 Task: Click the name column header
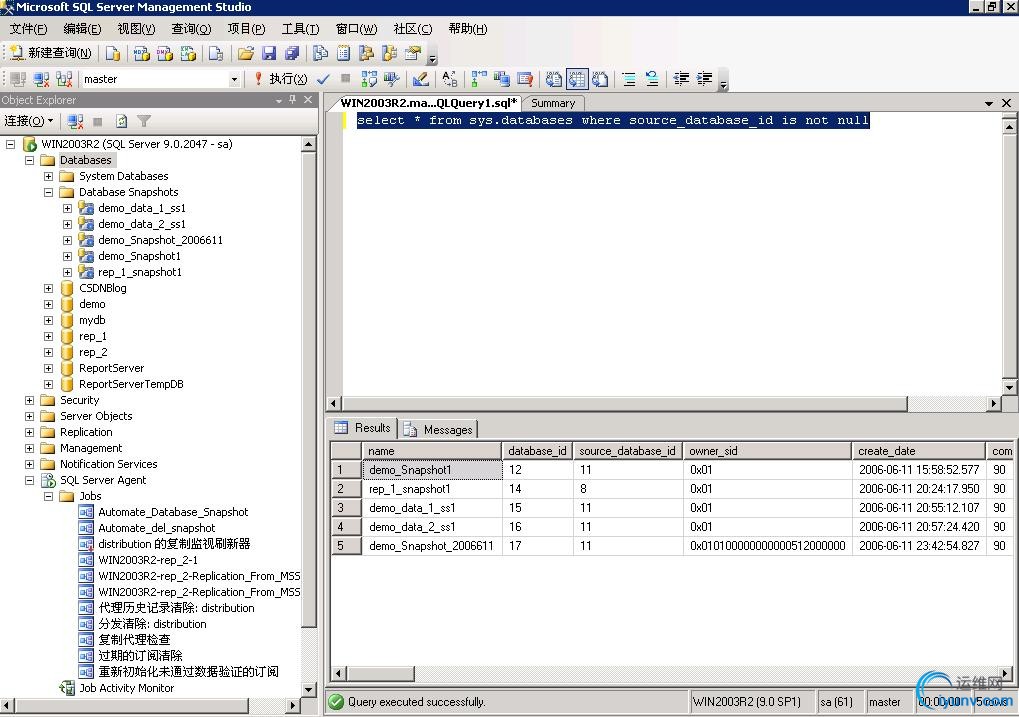point(432,450)
